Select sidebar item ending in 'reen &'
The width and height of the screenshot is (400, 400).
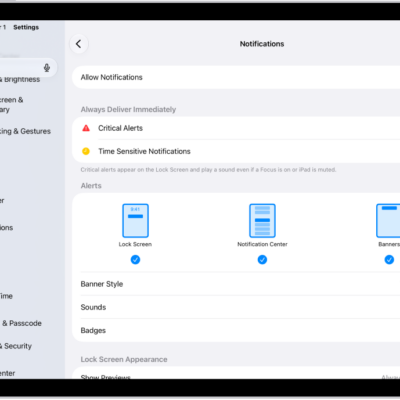[12, 104]
